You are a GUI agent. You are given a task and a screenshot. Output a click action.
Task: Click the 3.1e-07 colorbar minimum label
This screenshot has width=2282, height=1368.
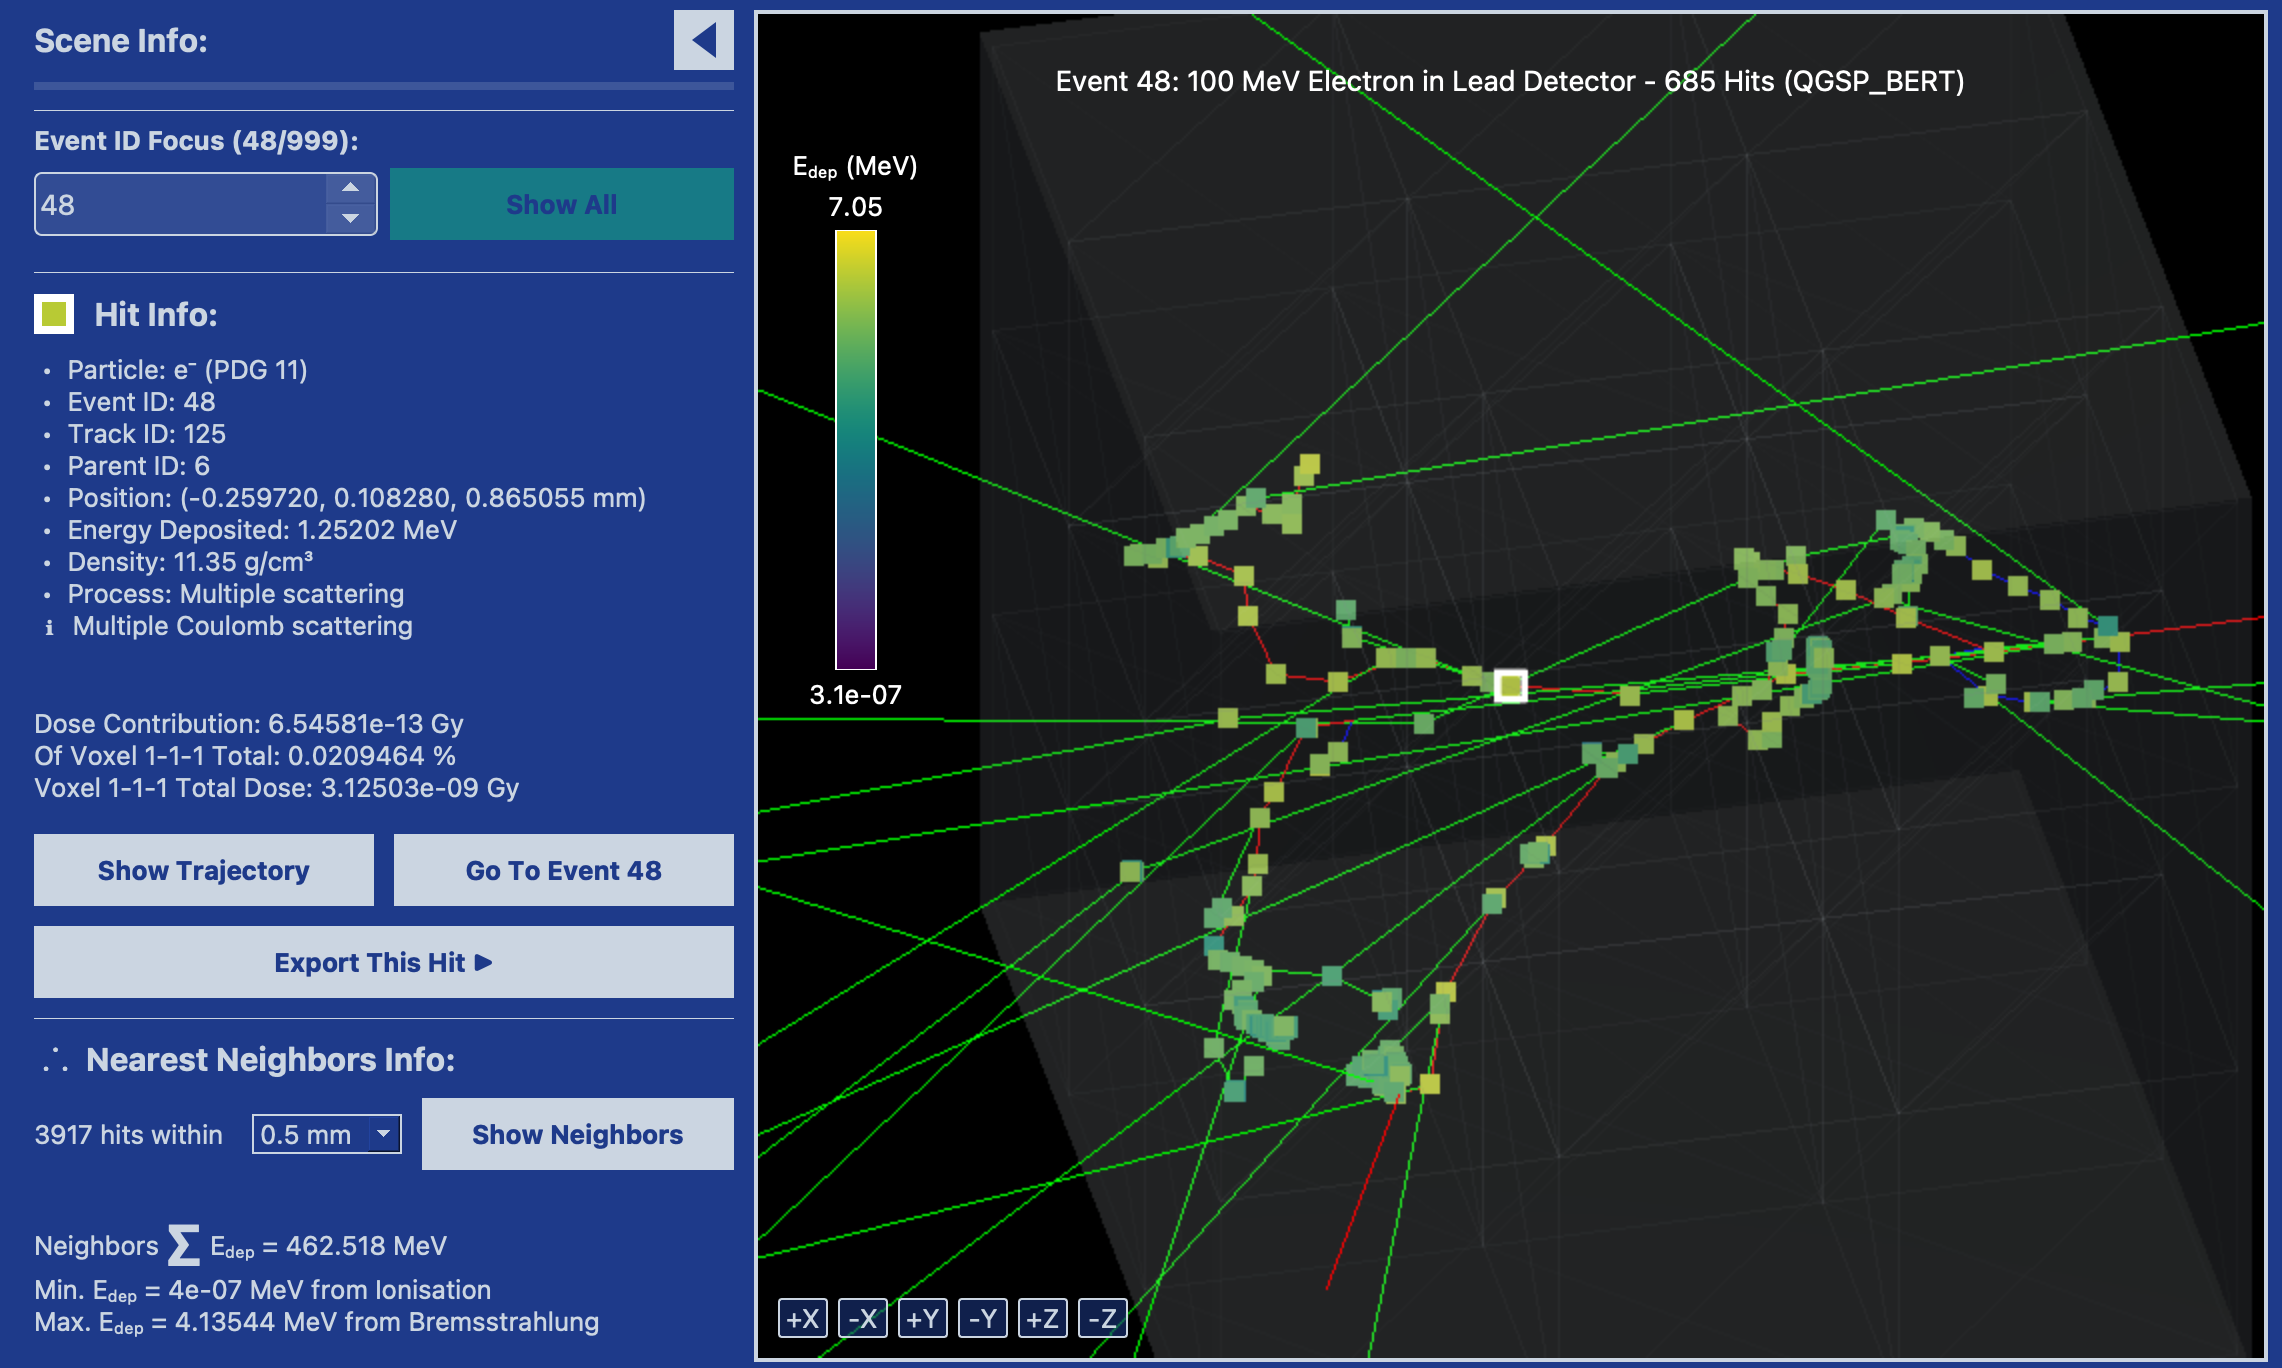point(855,695)
